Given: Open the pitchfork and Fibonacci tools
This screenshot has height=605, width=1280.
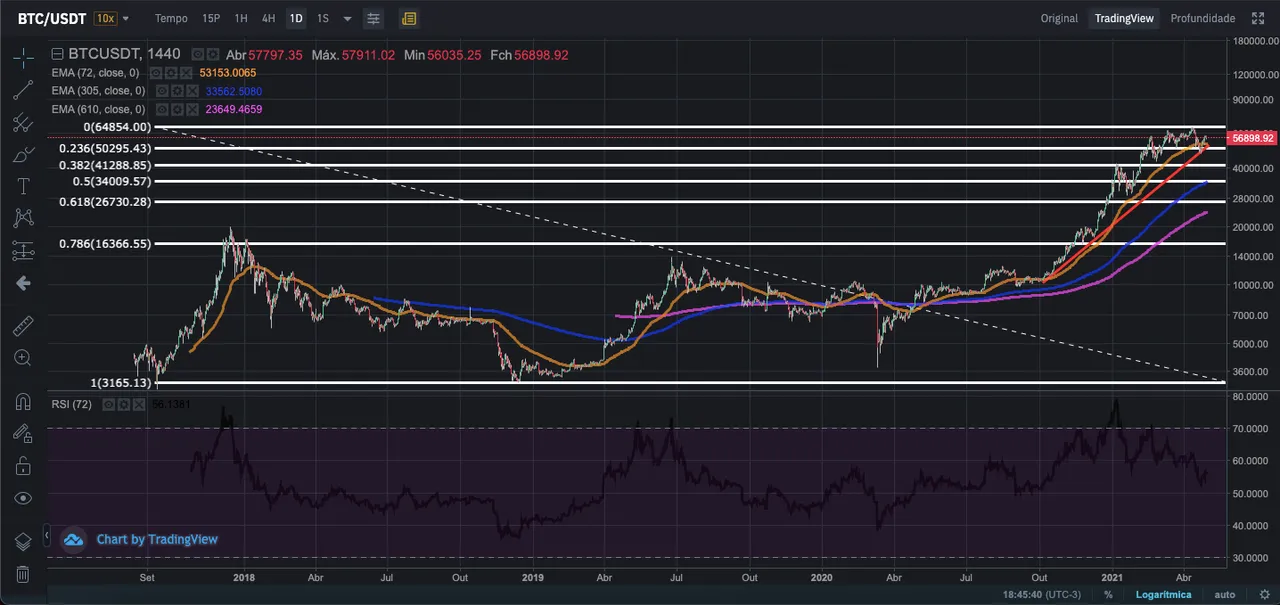Looking at the screenshot, I should 23,123.
